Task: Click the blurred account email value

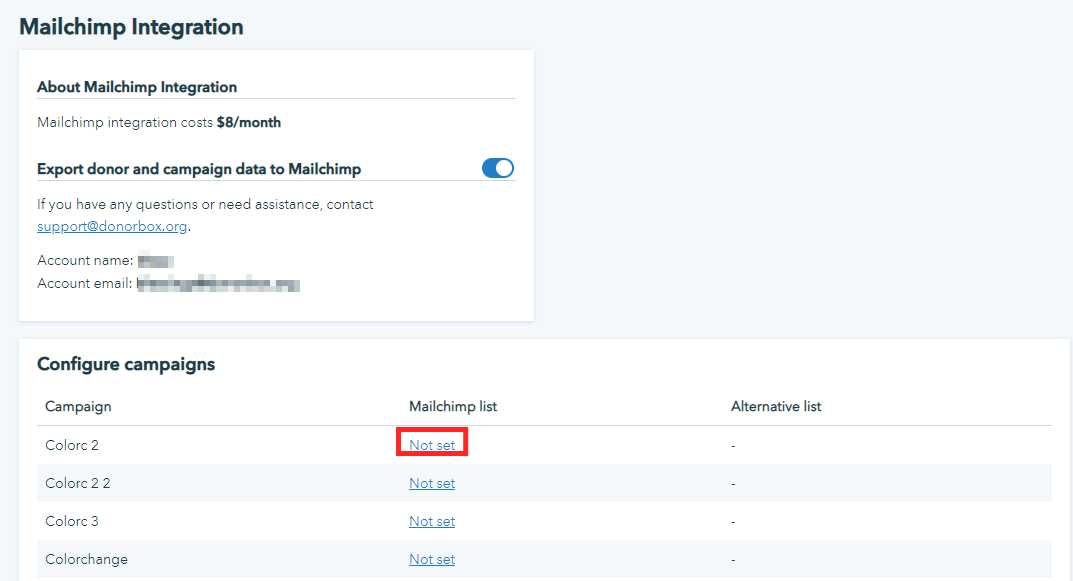Action: click(x=218, y=285)
